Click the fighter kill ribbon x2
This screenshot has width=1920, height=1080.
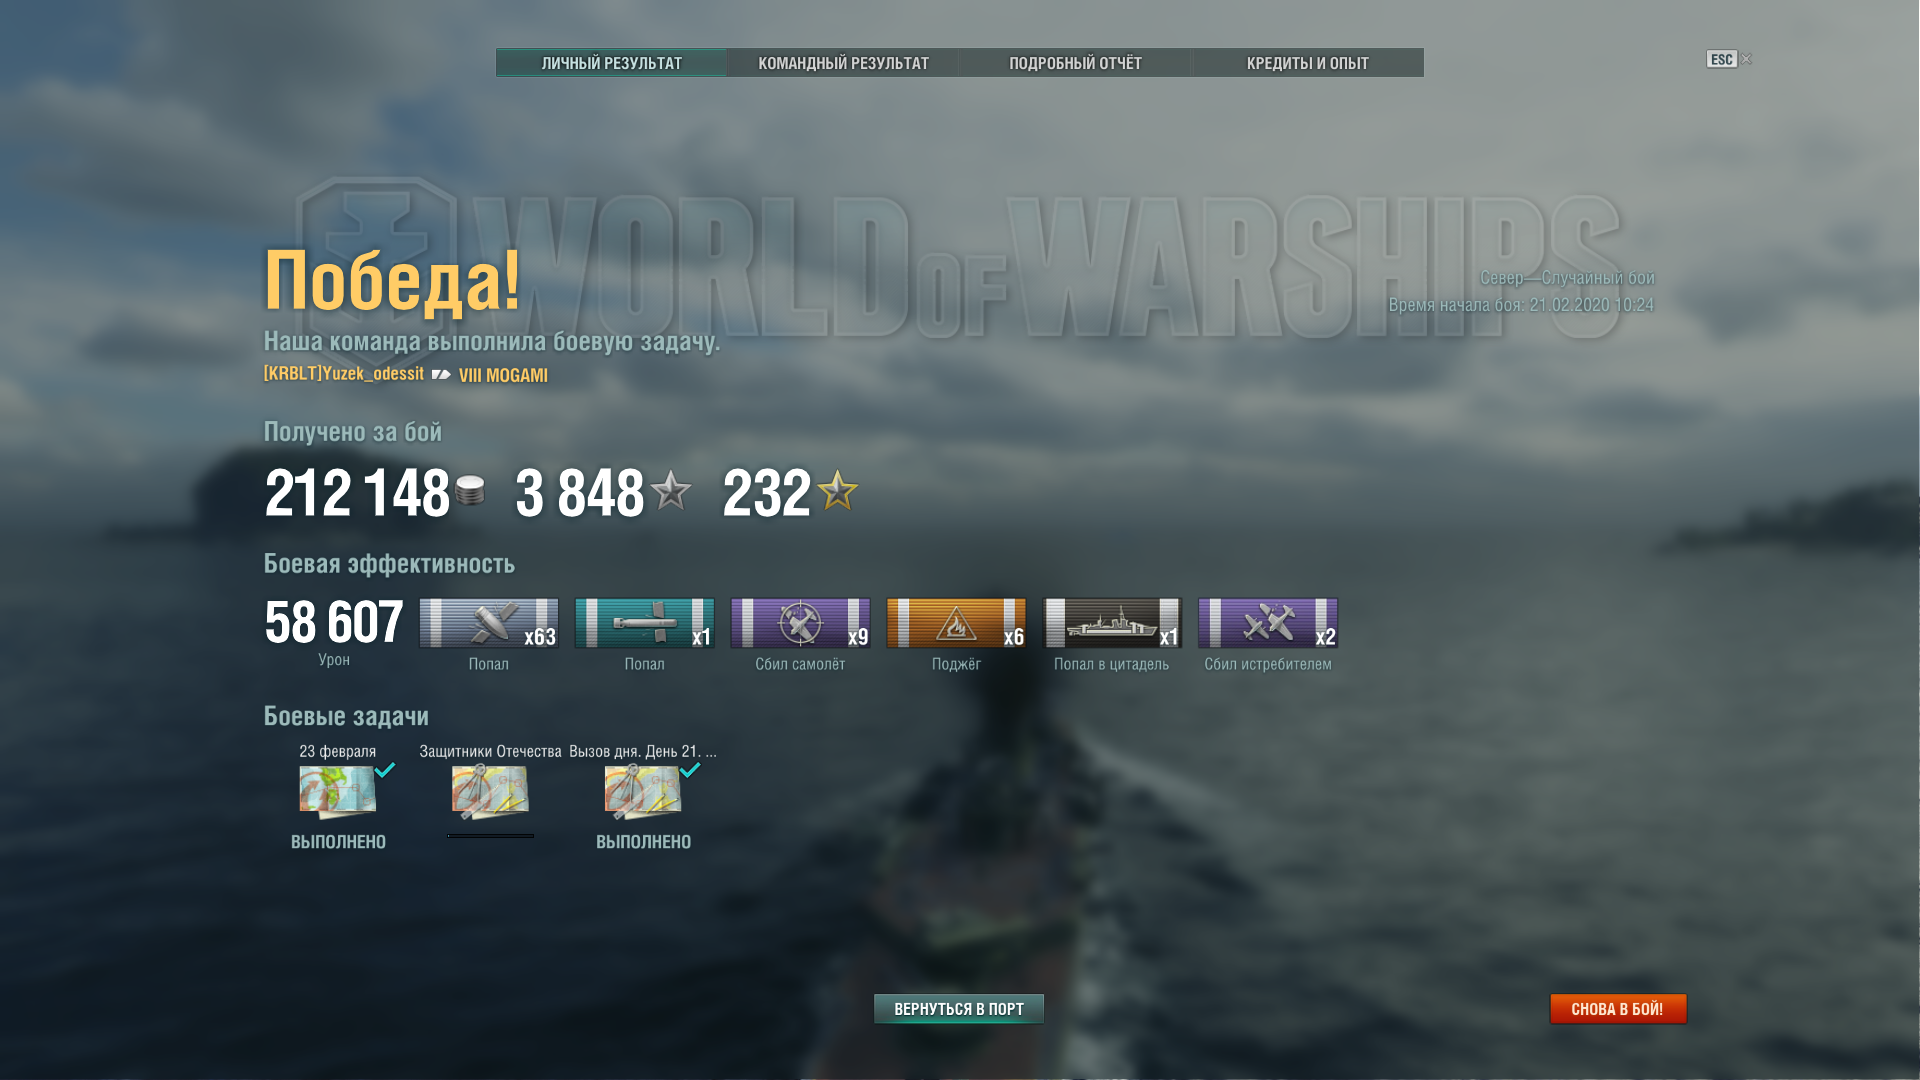coord(1268,623)
